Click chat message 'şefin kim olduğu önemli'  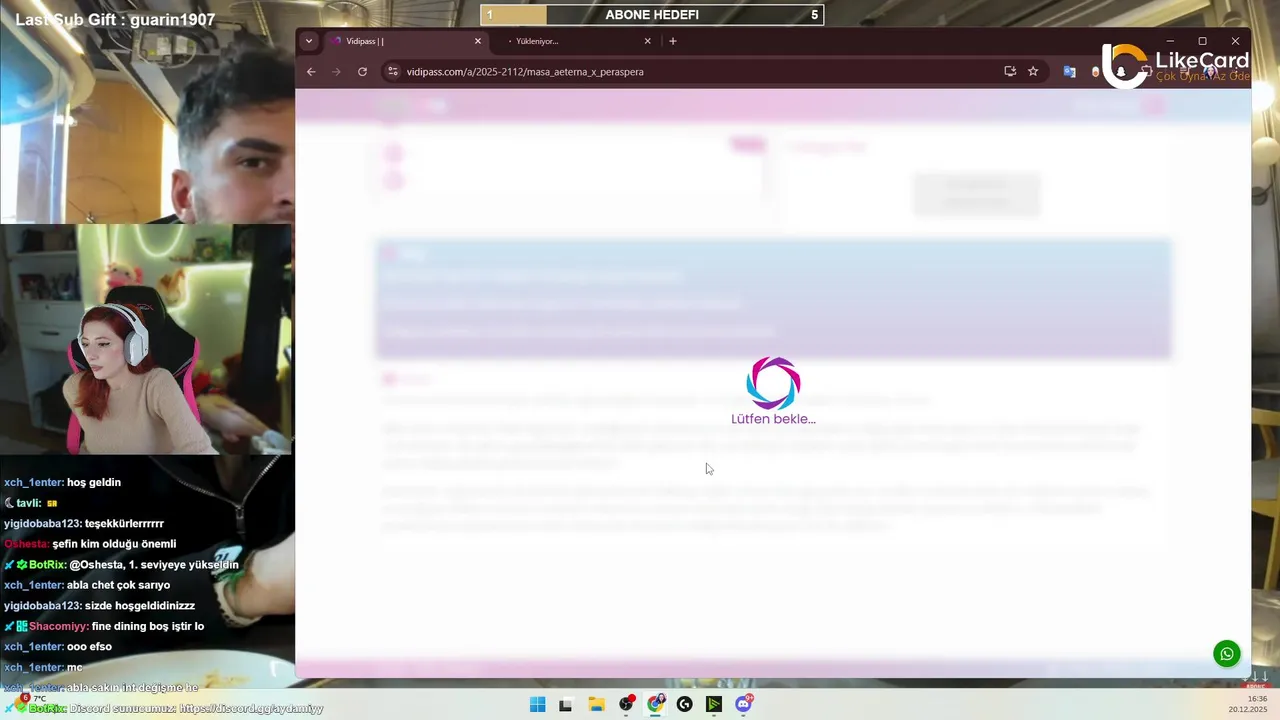pos(114,544)
